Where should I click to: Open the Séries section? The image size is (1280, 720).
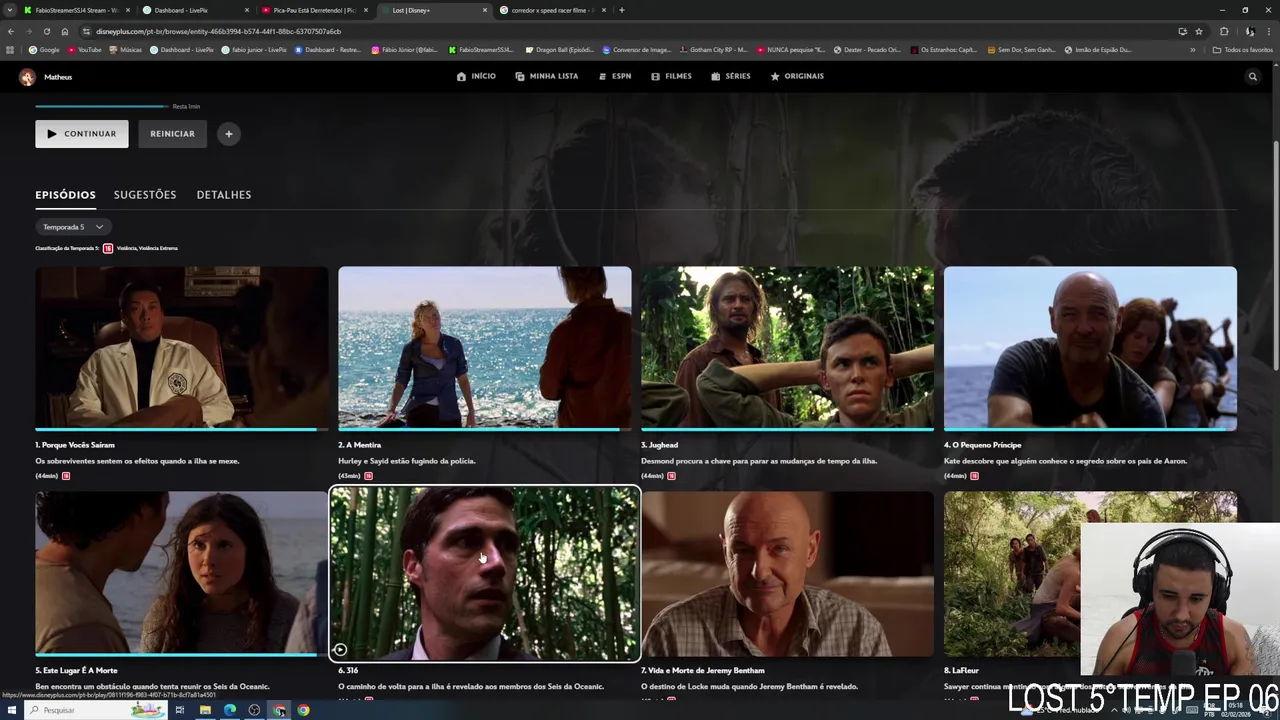[x=731, y=76]
